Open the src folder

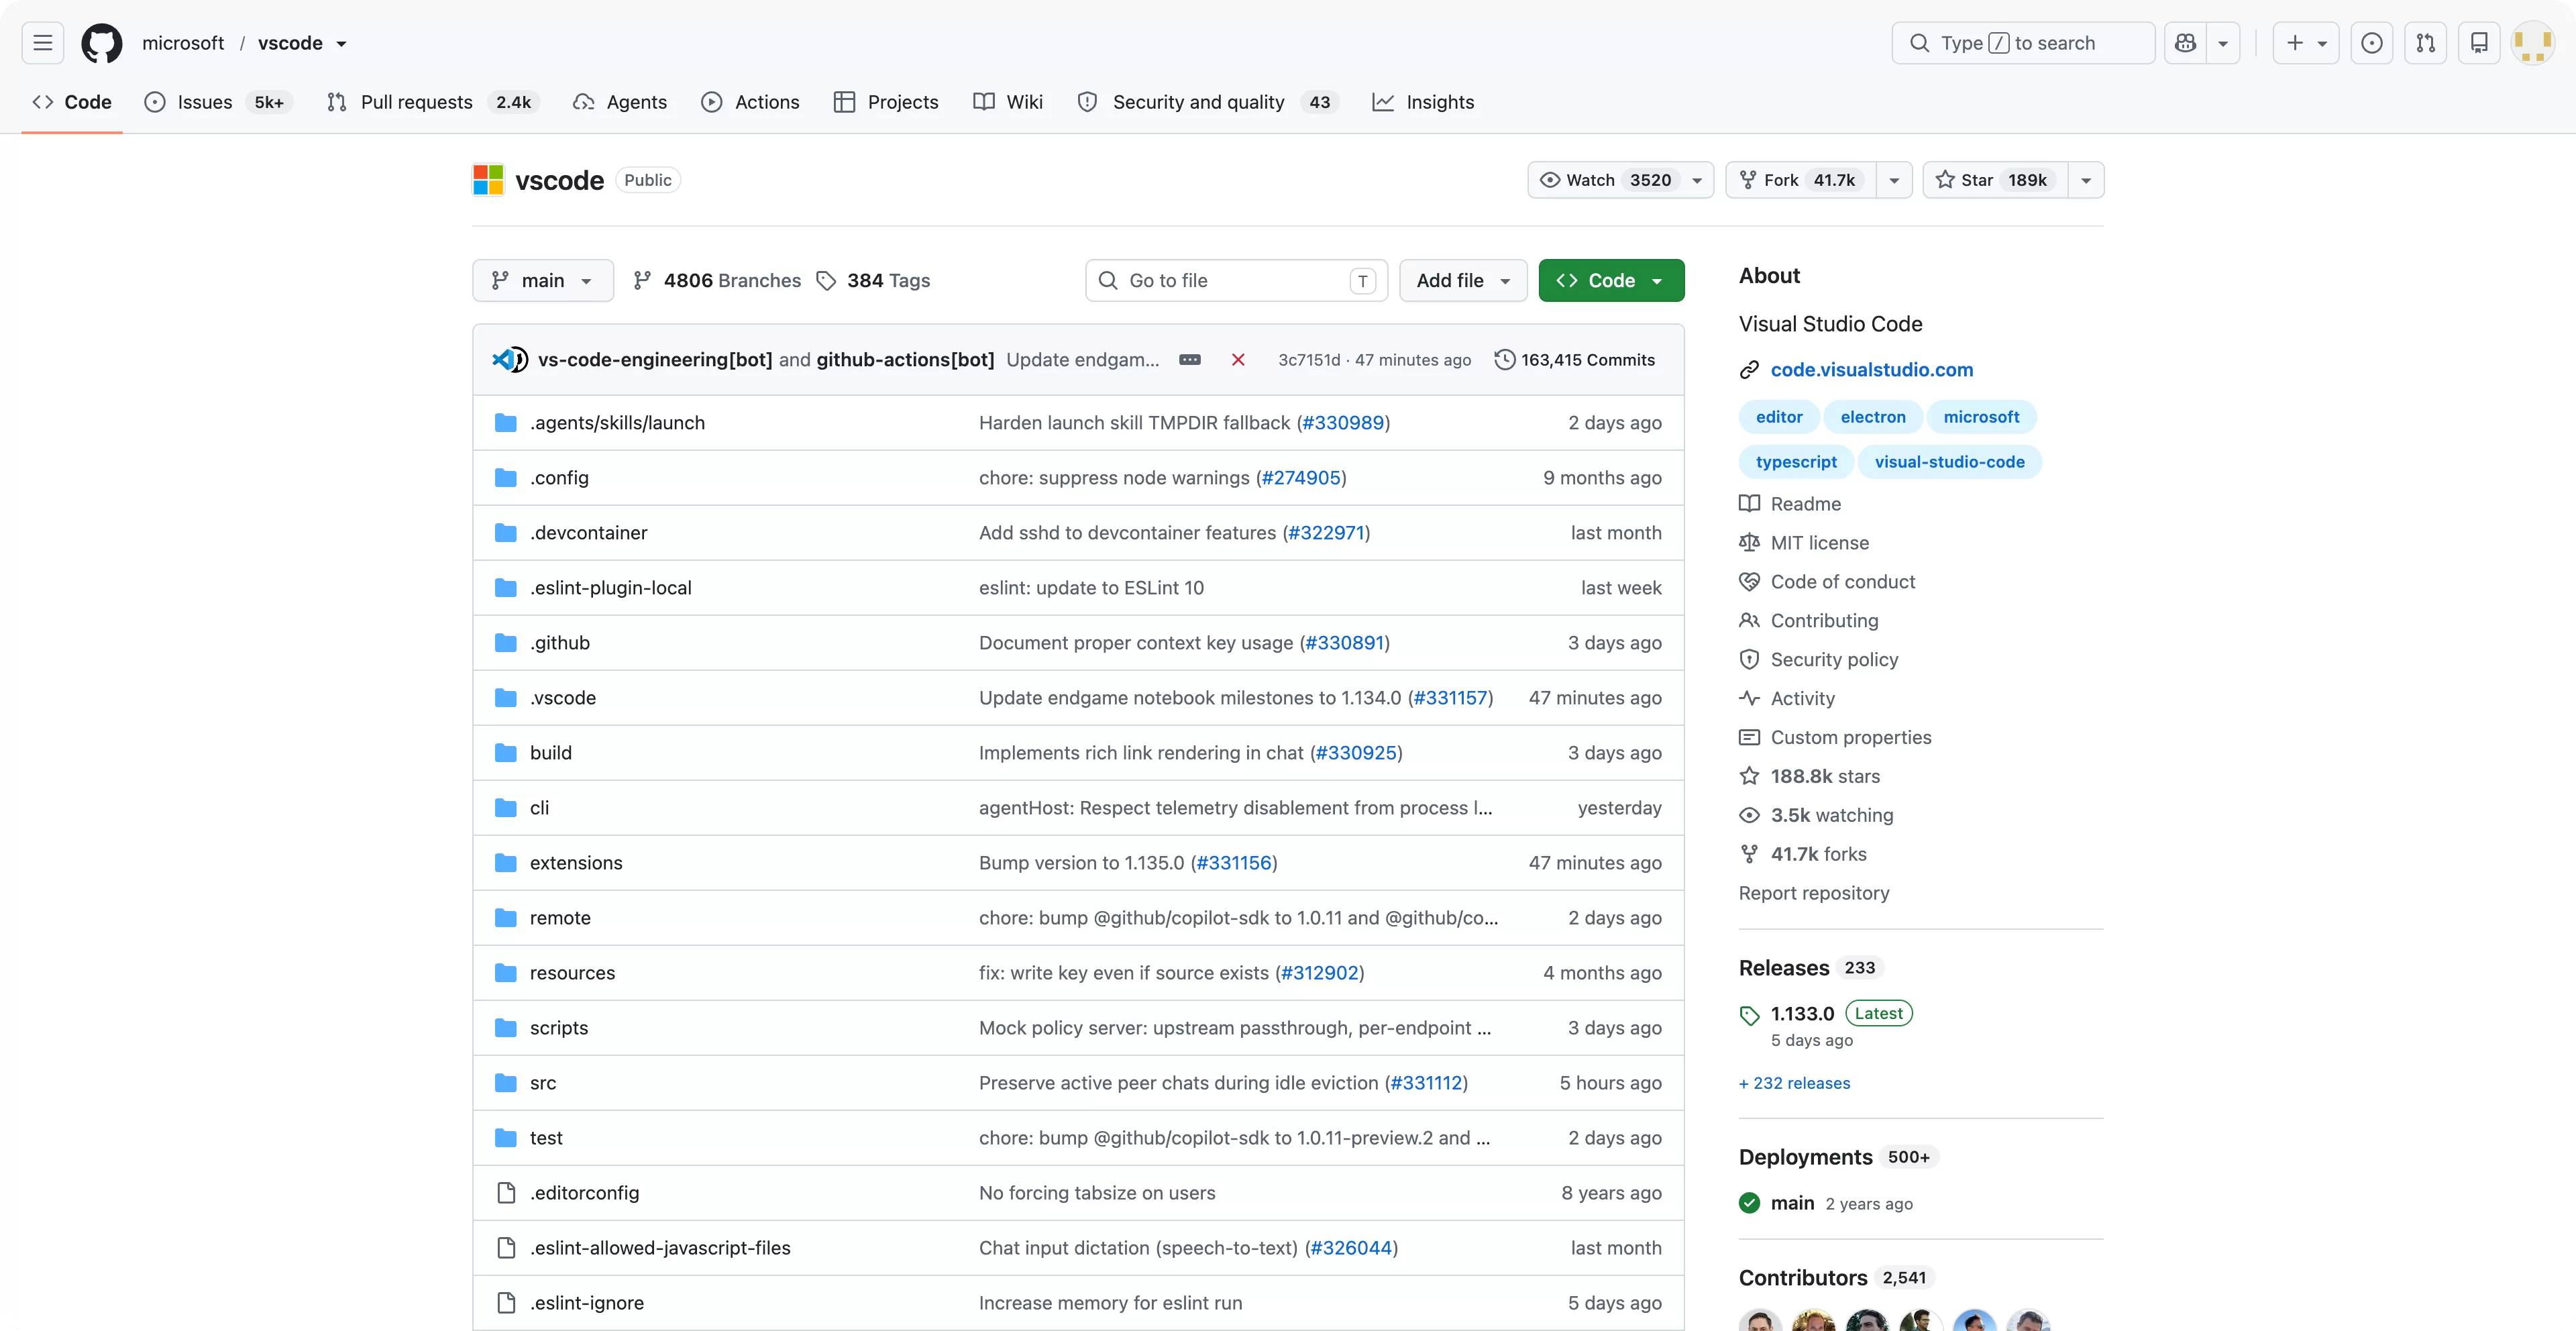(543, 1083)
